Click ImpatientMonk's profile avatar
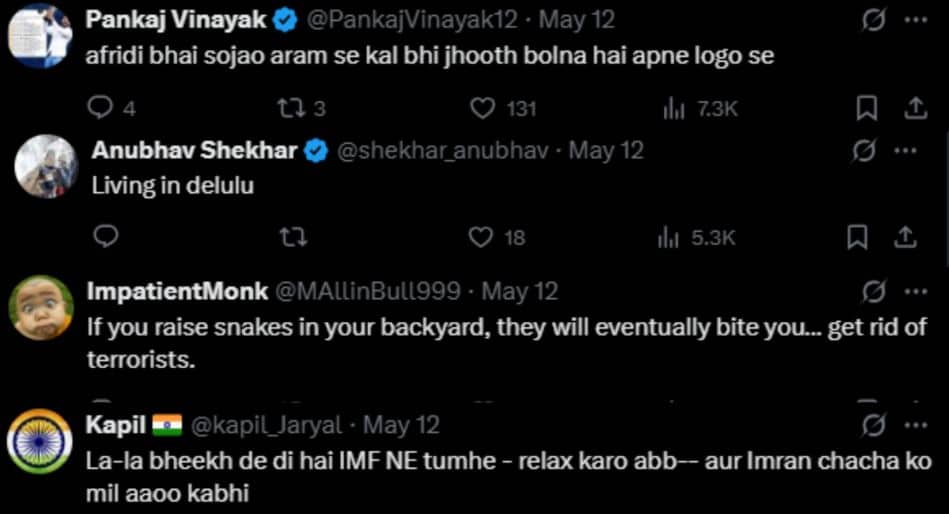Screen dimensions: 949x514 pos(40,307)
